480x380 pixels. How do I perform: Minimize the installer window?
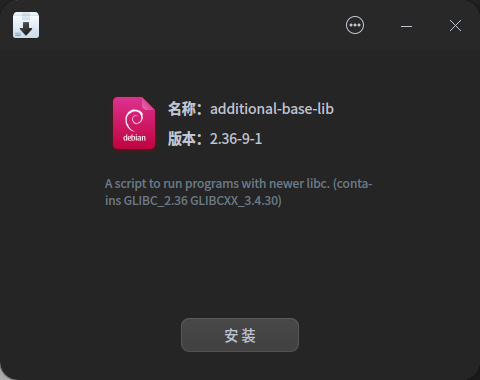pyautogui.click(x=406, y=26)
